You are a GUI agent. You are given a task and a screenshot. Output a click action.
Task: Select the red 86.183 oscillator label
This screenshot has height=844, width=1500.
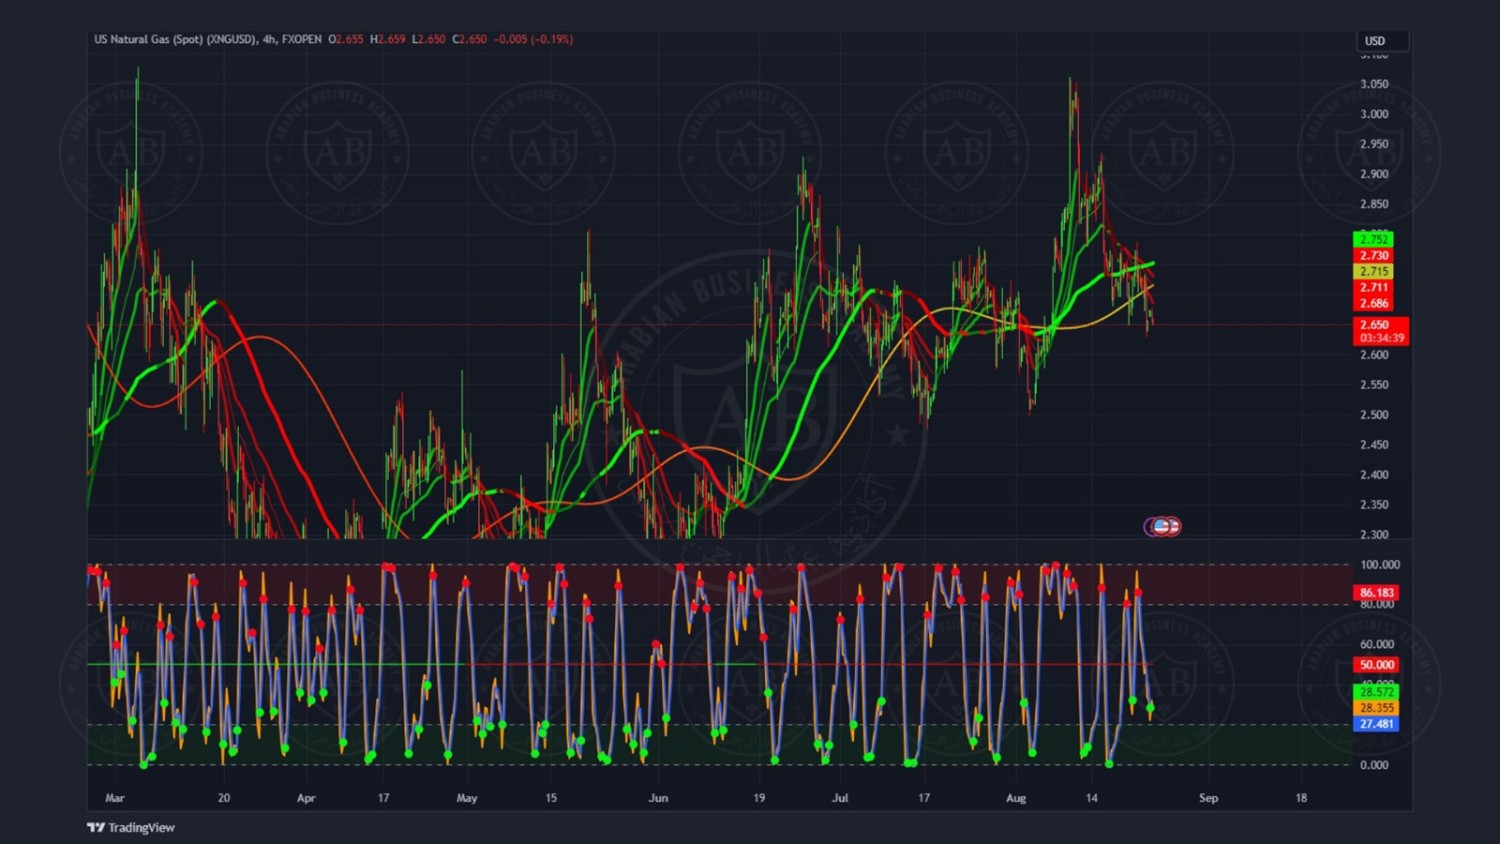click(x=1376, y=593)
